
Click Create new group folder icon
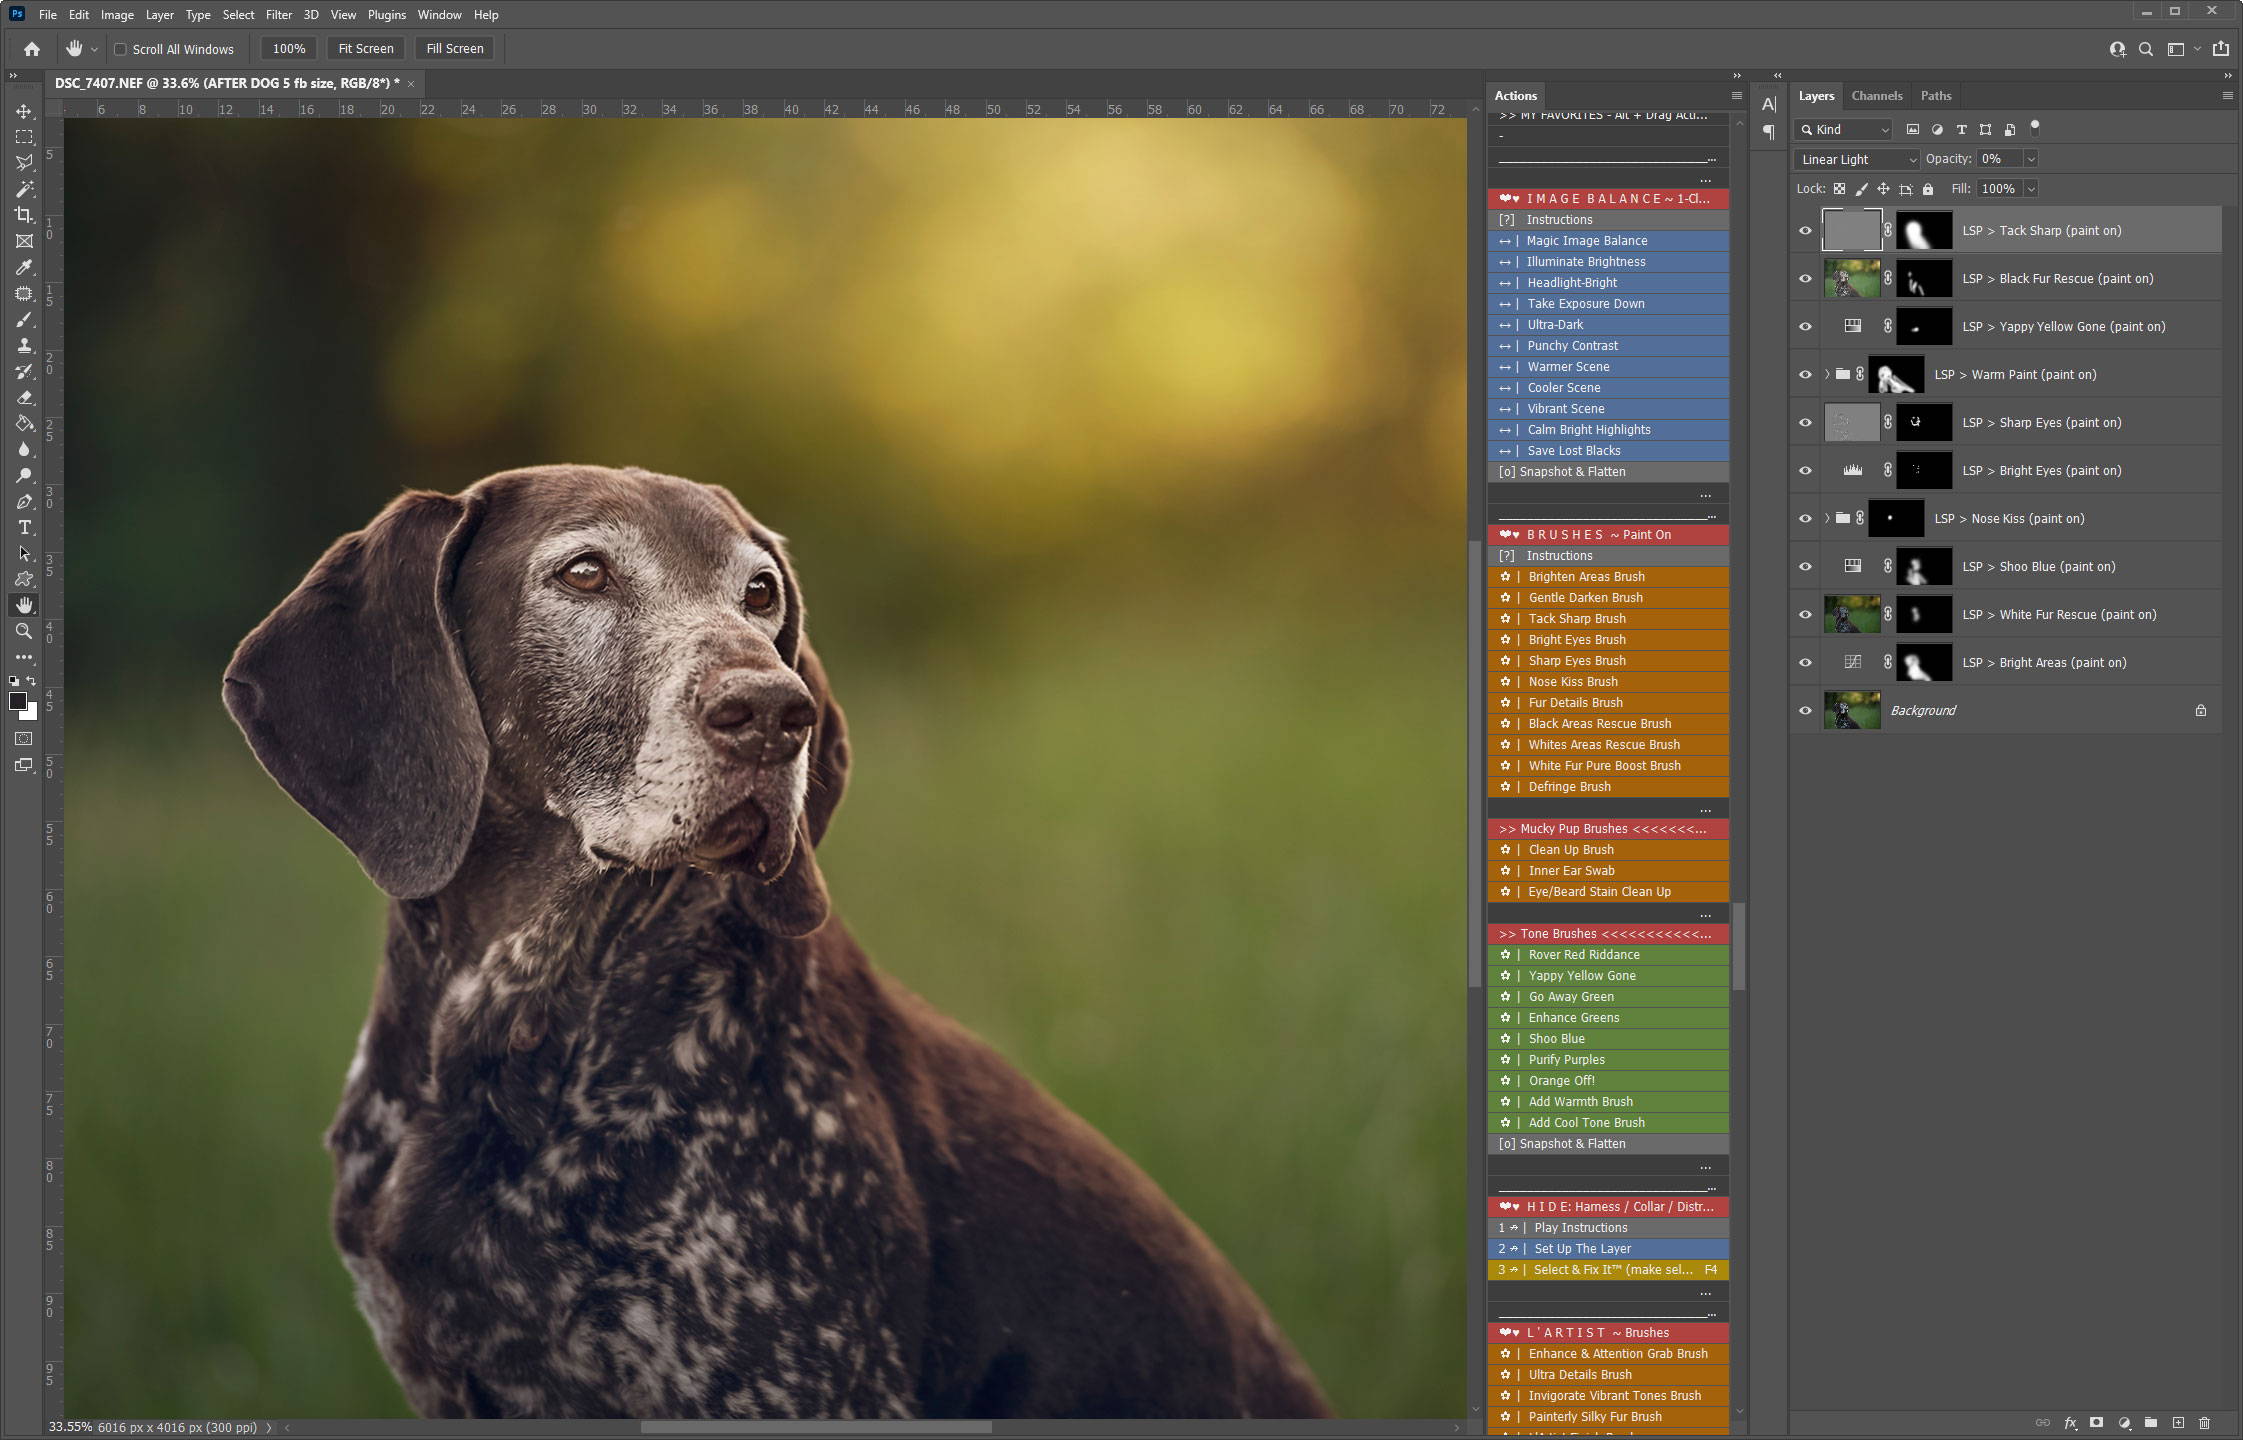tap(2151, 1422)
